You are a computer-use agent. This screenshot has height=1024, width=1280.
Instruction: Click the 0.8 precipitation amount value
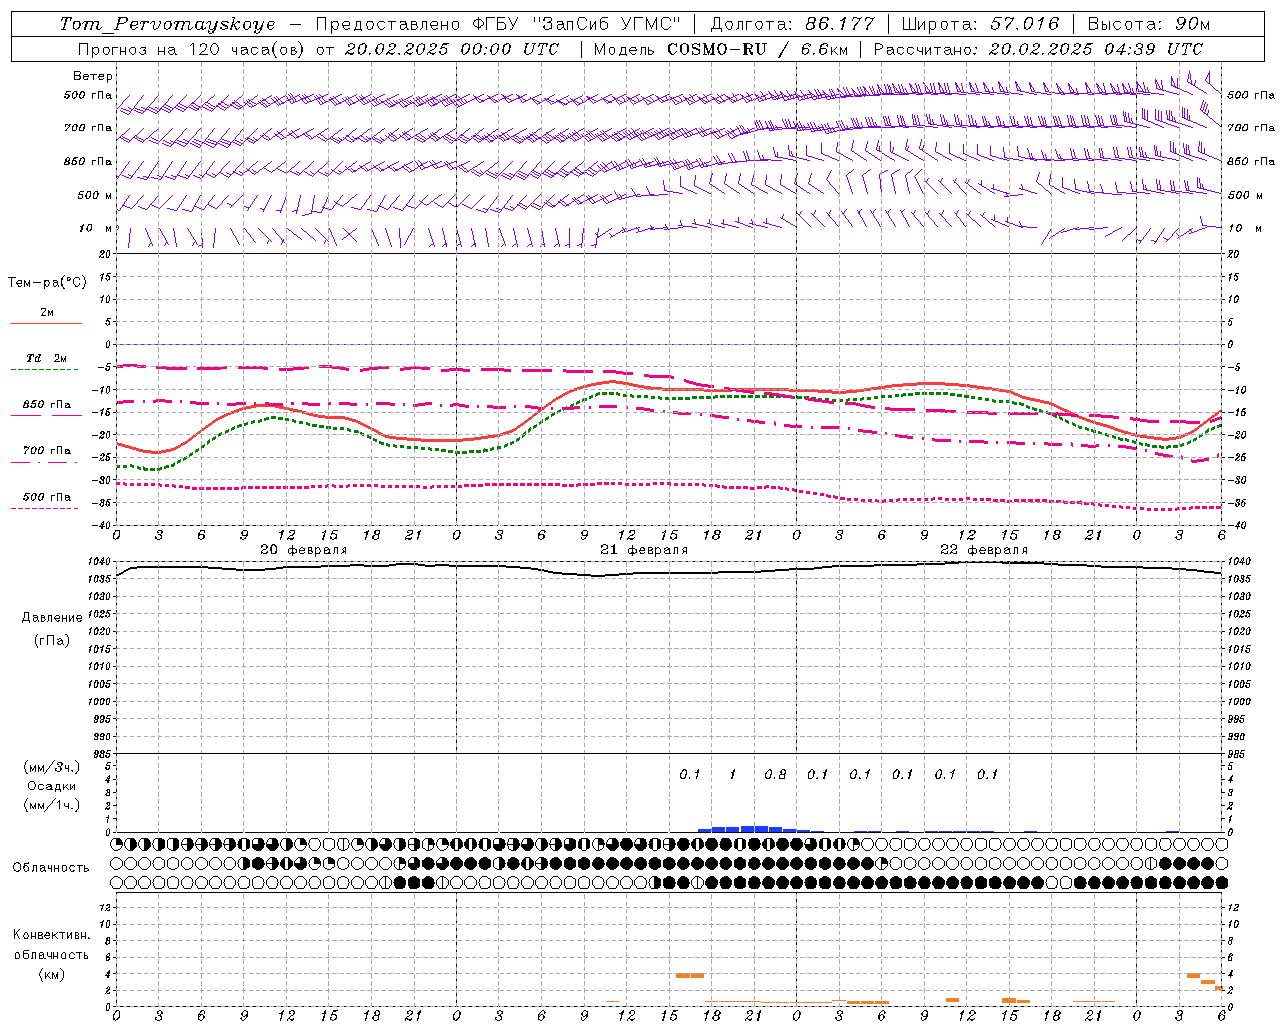coord(775,774)
